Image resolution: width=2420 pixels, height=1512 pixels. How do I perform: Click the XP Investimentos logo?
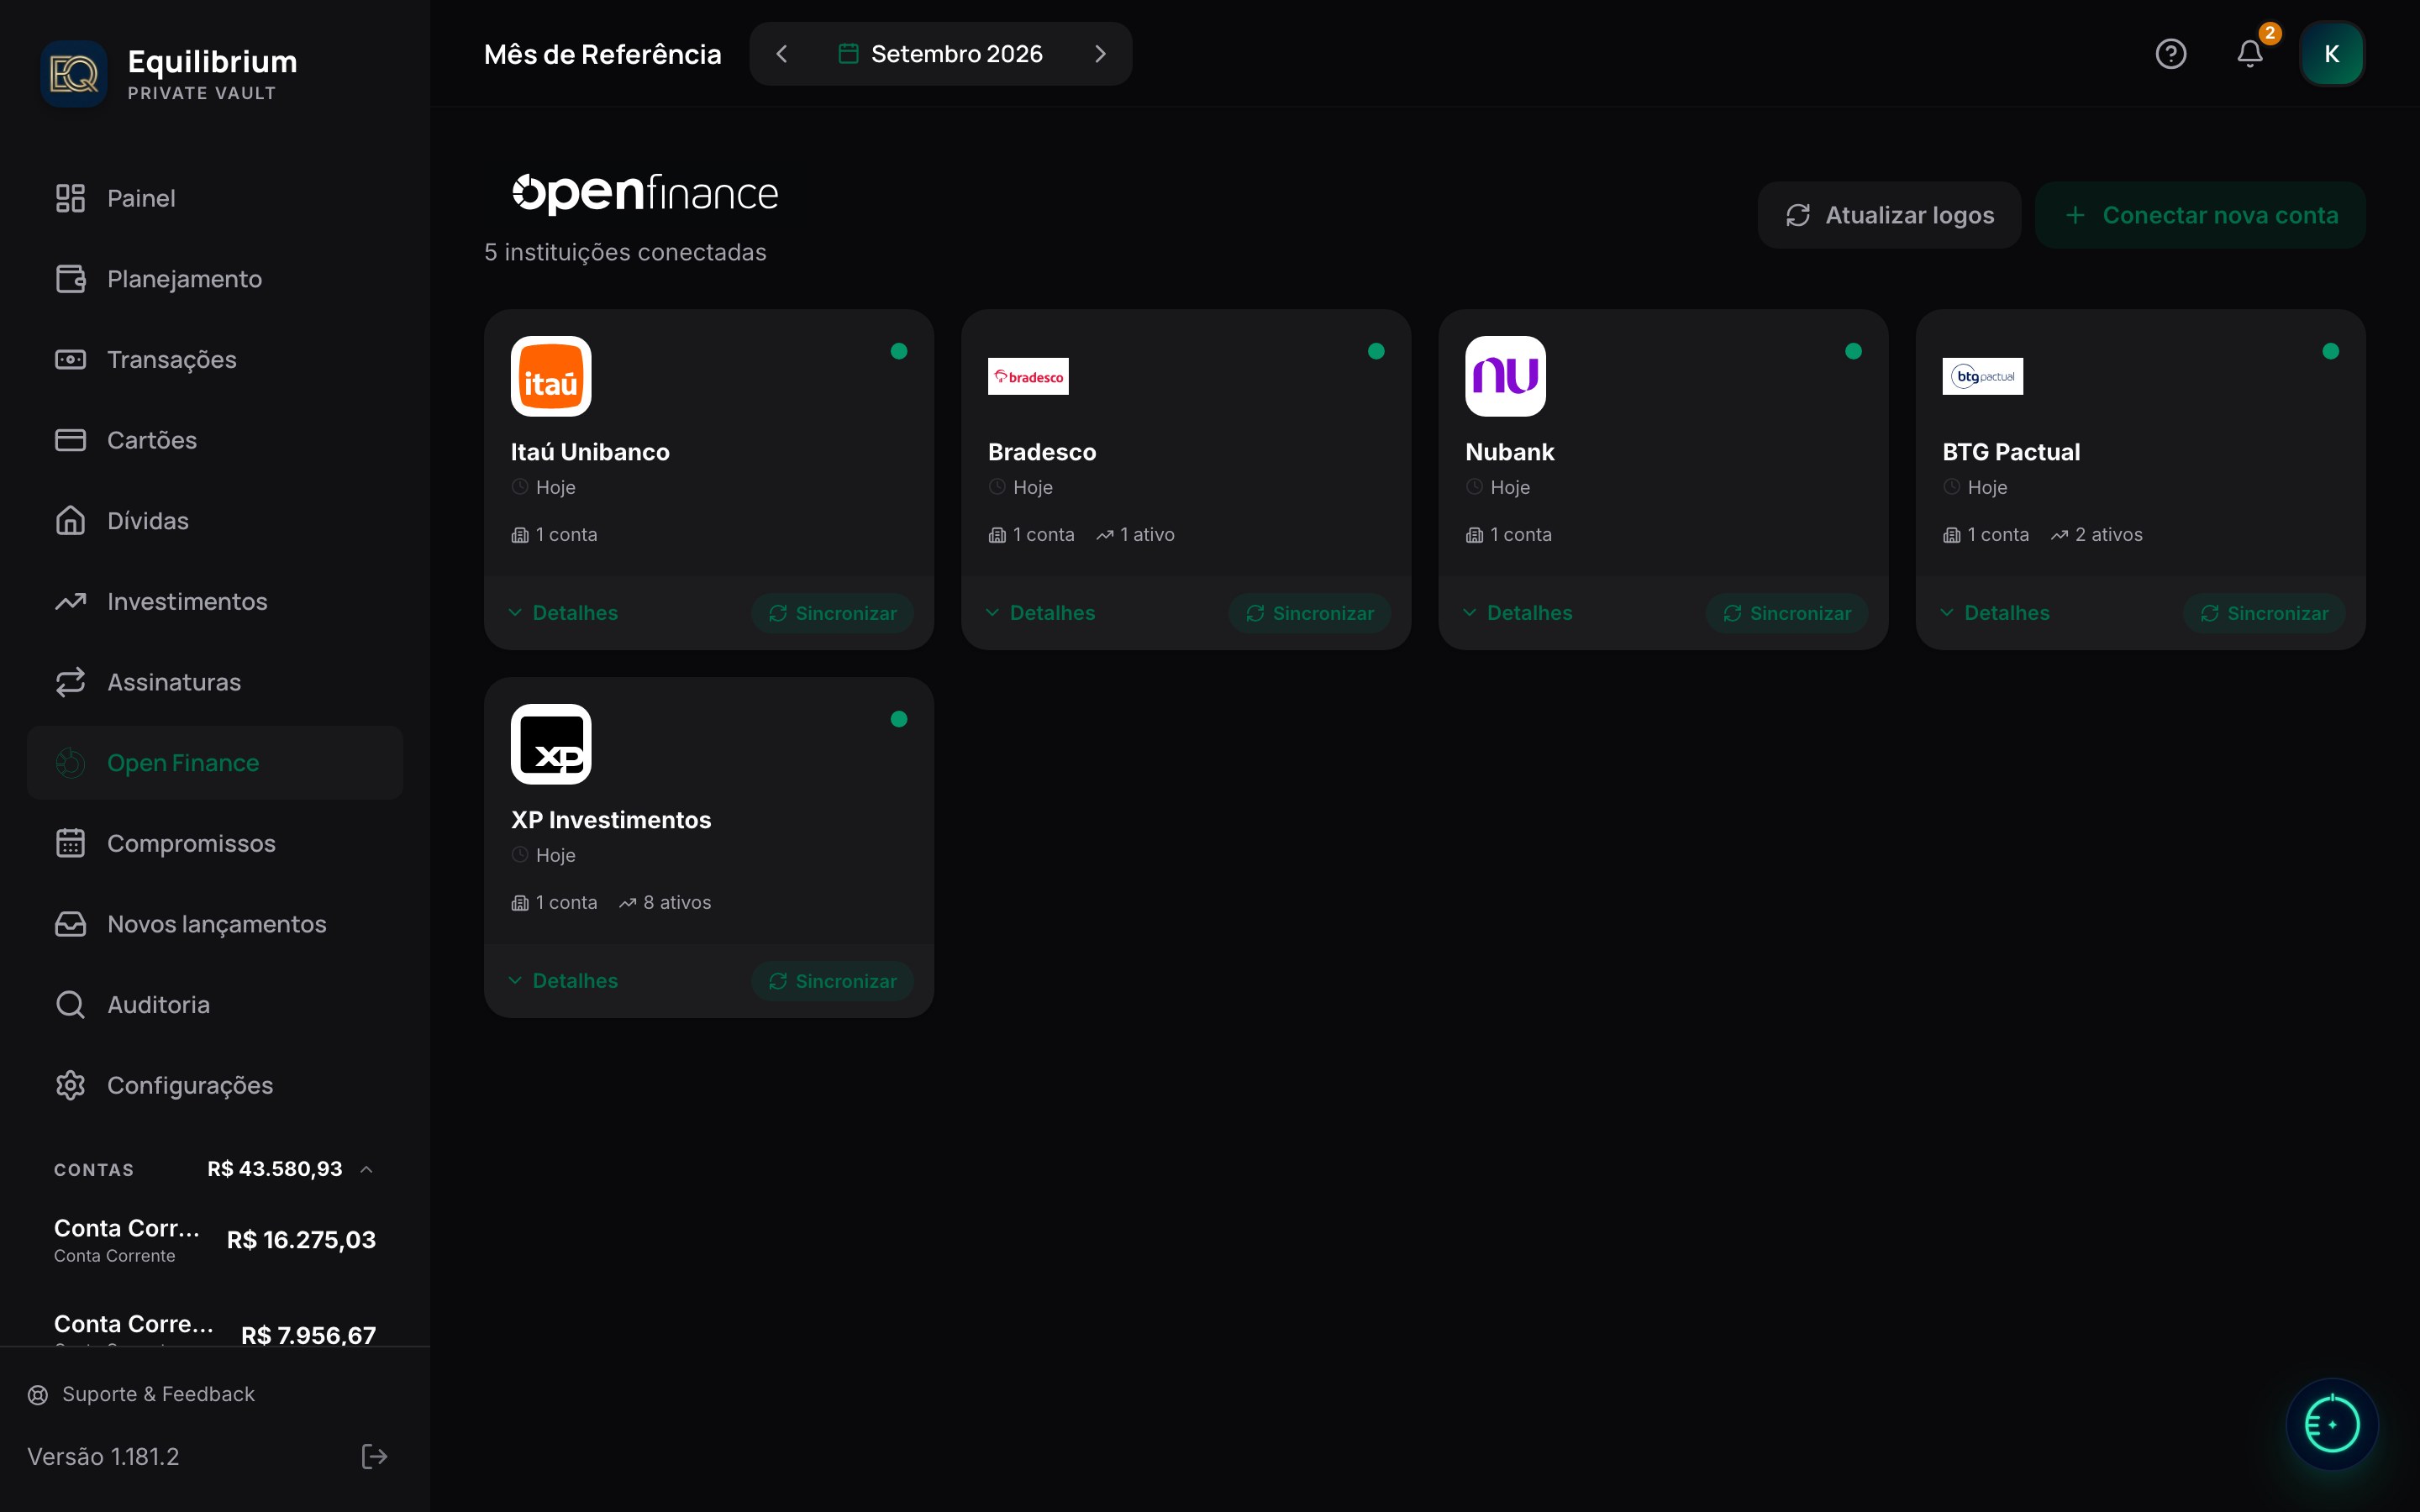(551, 744)
